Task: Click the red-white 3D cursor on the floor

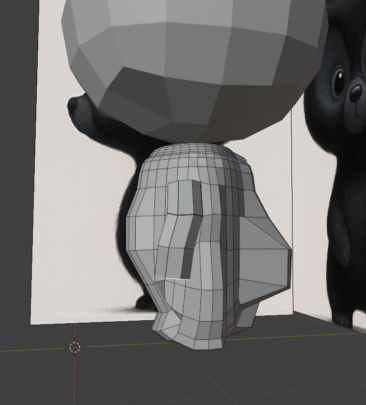Action: [75, 347]
